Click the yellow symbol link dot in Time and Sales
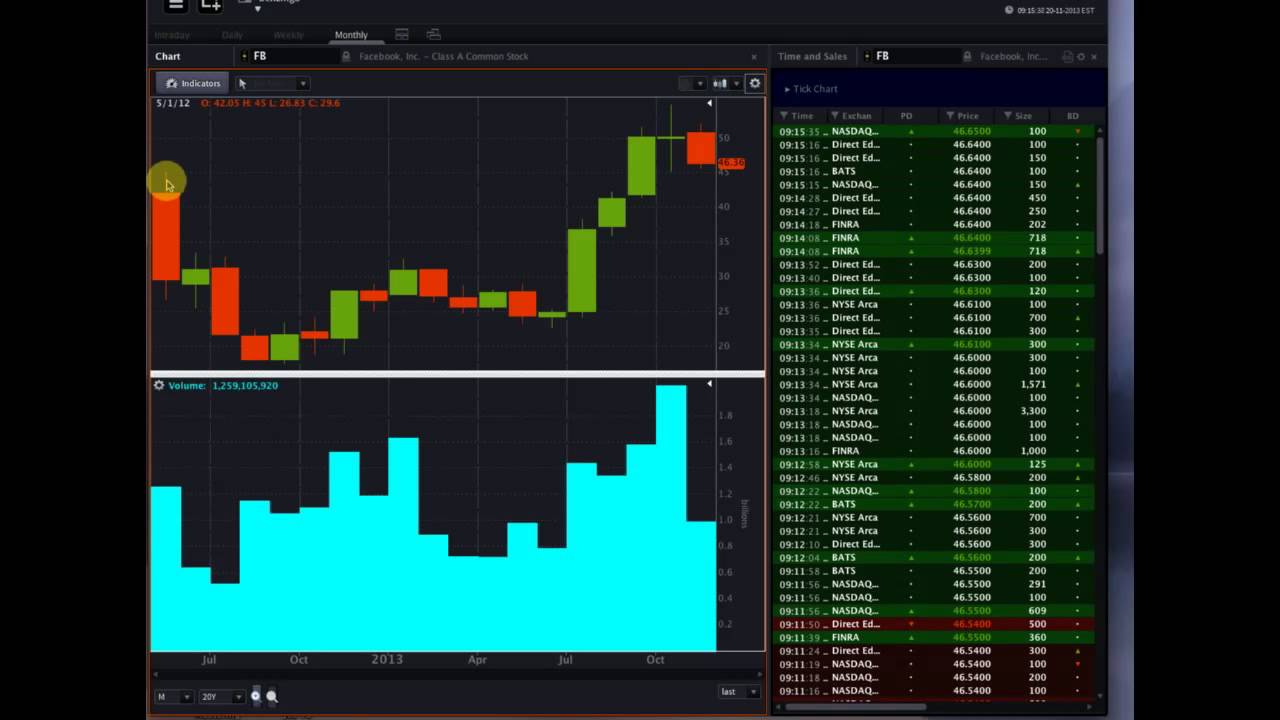This screenshot has height=720, width=1280. 867,56
